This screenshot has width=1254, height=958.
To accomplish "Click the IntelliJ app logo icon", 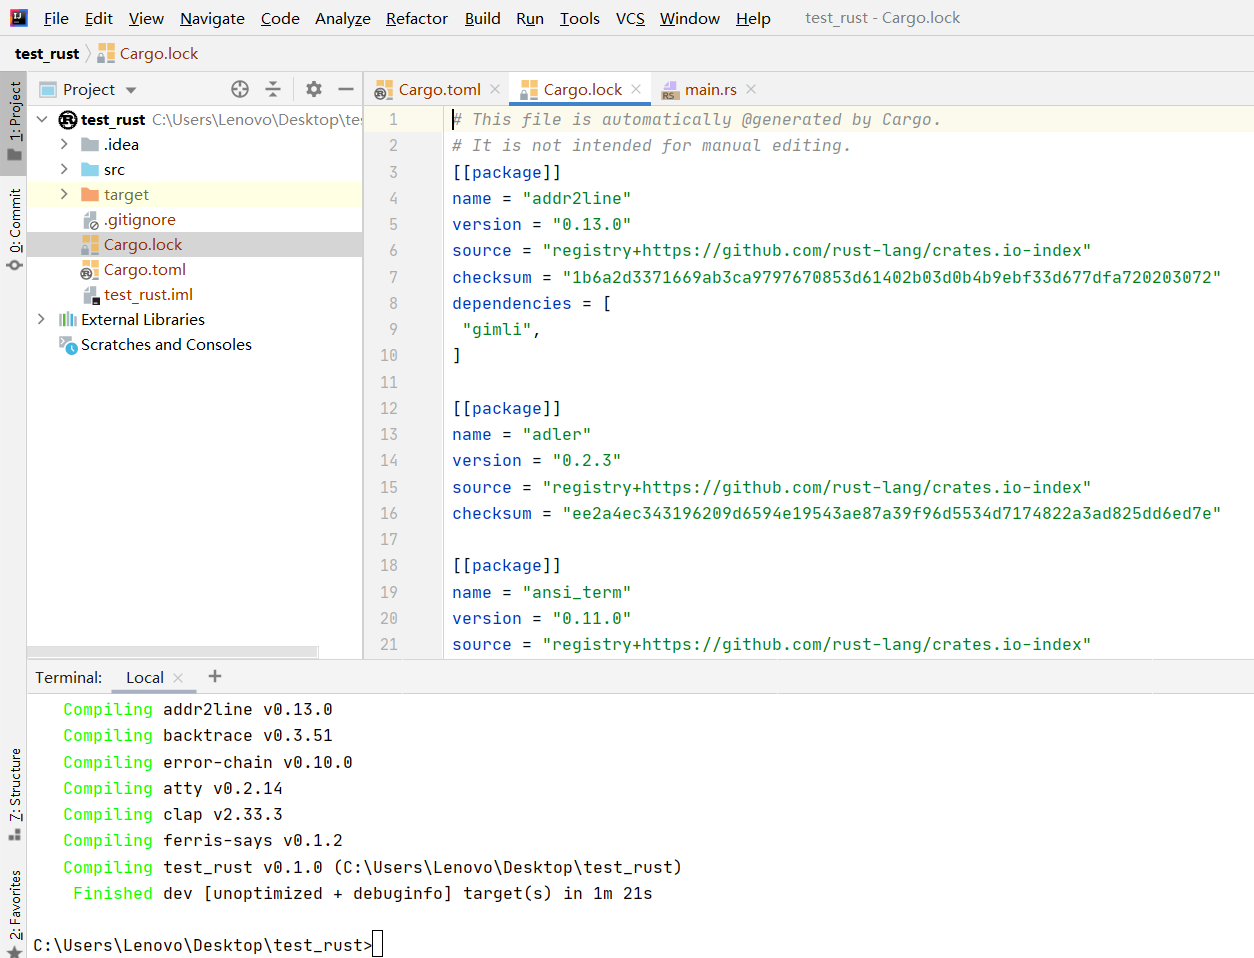I will 19,17.
